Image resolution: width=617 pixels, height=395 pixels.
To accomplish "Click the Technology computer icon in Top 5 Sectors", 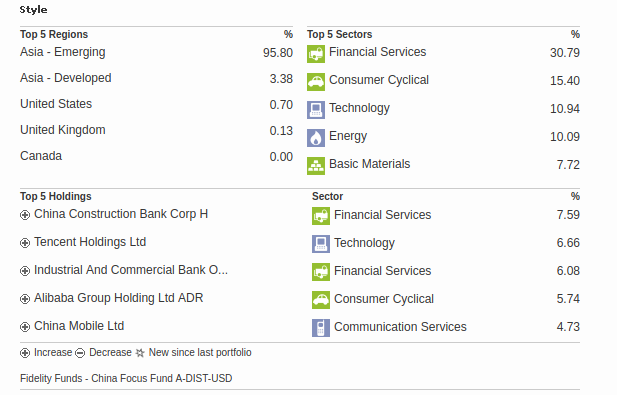I will pyautogui.click(x=316, y=110).
